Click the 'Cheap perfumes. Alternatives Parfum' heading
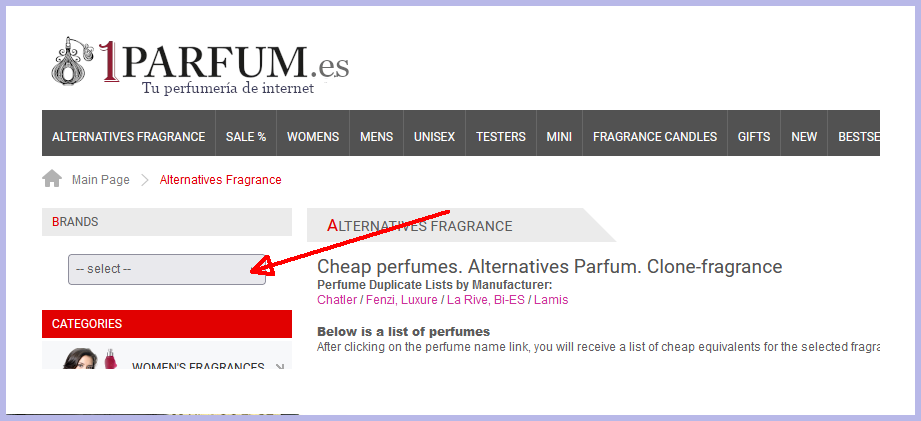The height and width of the screenshot is (421, 921). [550, 267]
